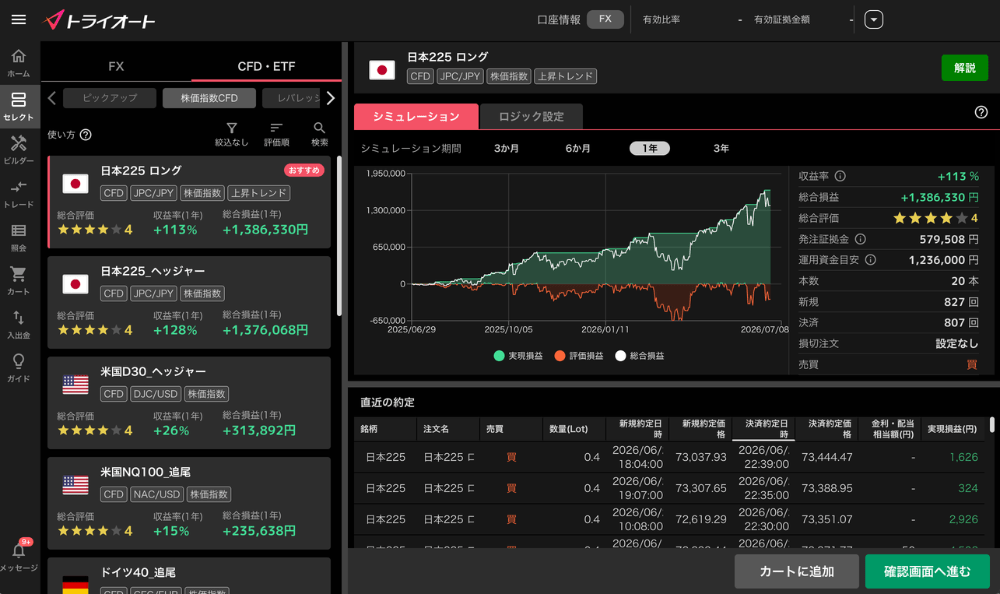Open the カート sidebar item

point(18,281)
